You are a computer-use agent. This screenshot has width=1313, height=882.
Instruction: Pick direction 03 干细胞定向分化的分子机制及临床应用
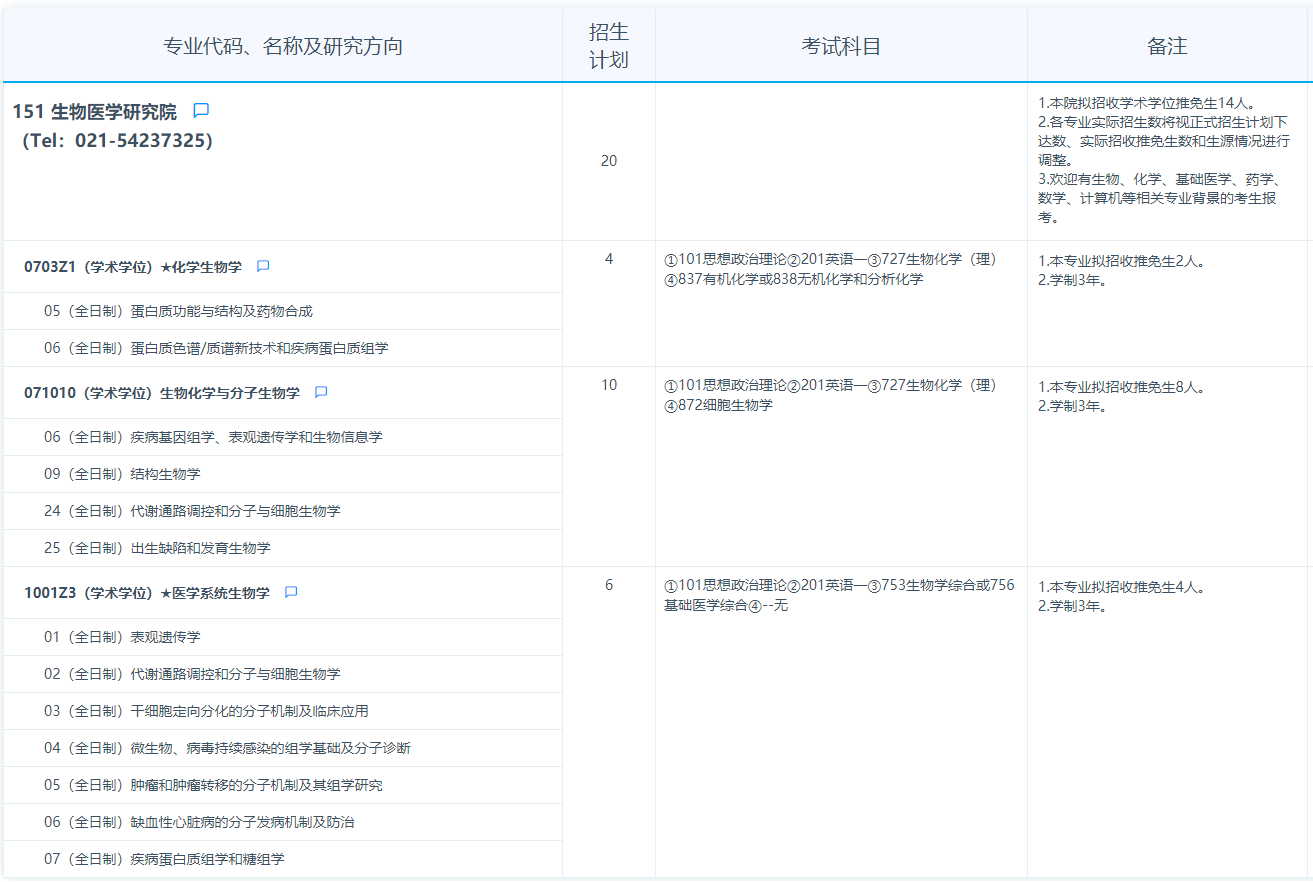[206, 711]
